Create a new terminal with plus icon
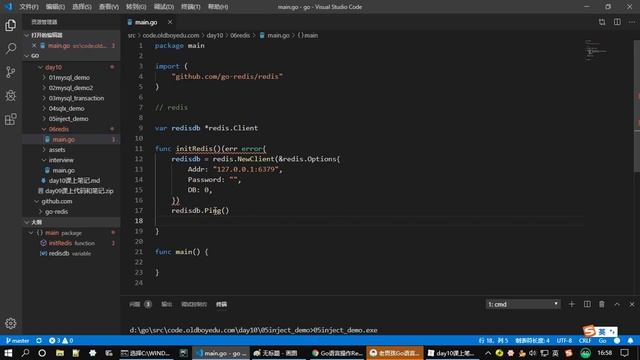The image size is (640, 360). tap(571, 304)
